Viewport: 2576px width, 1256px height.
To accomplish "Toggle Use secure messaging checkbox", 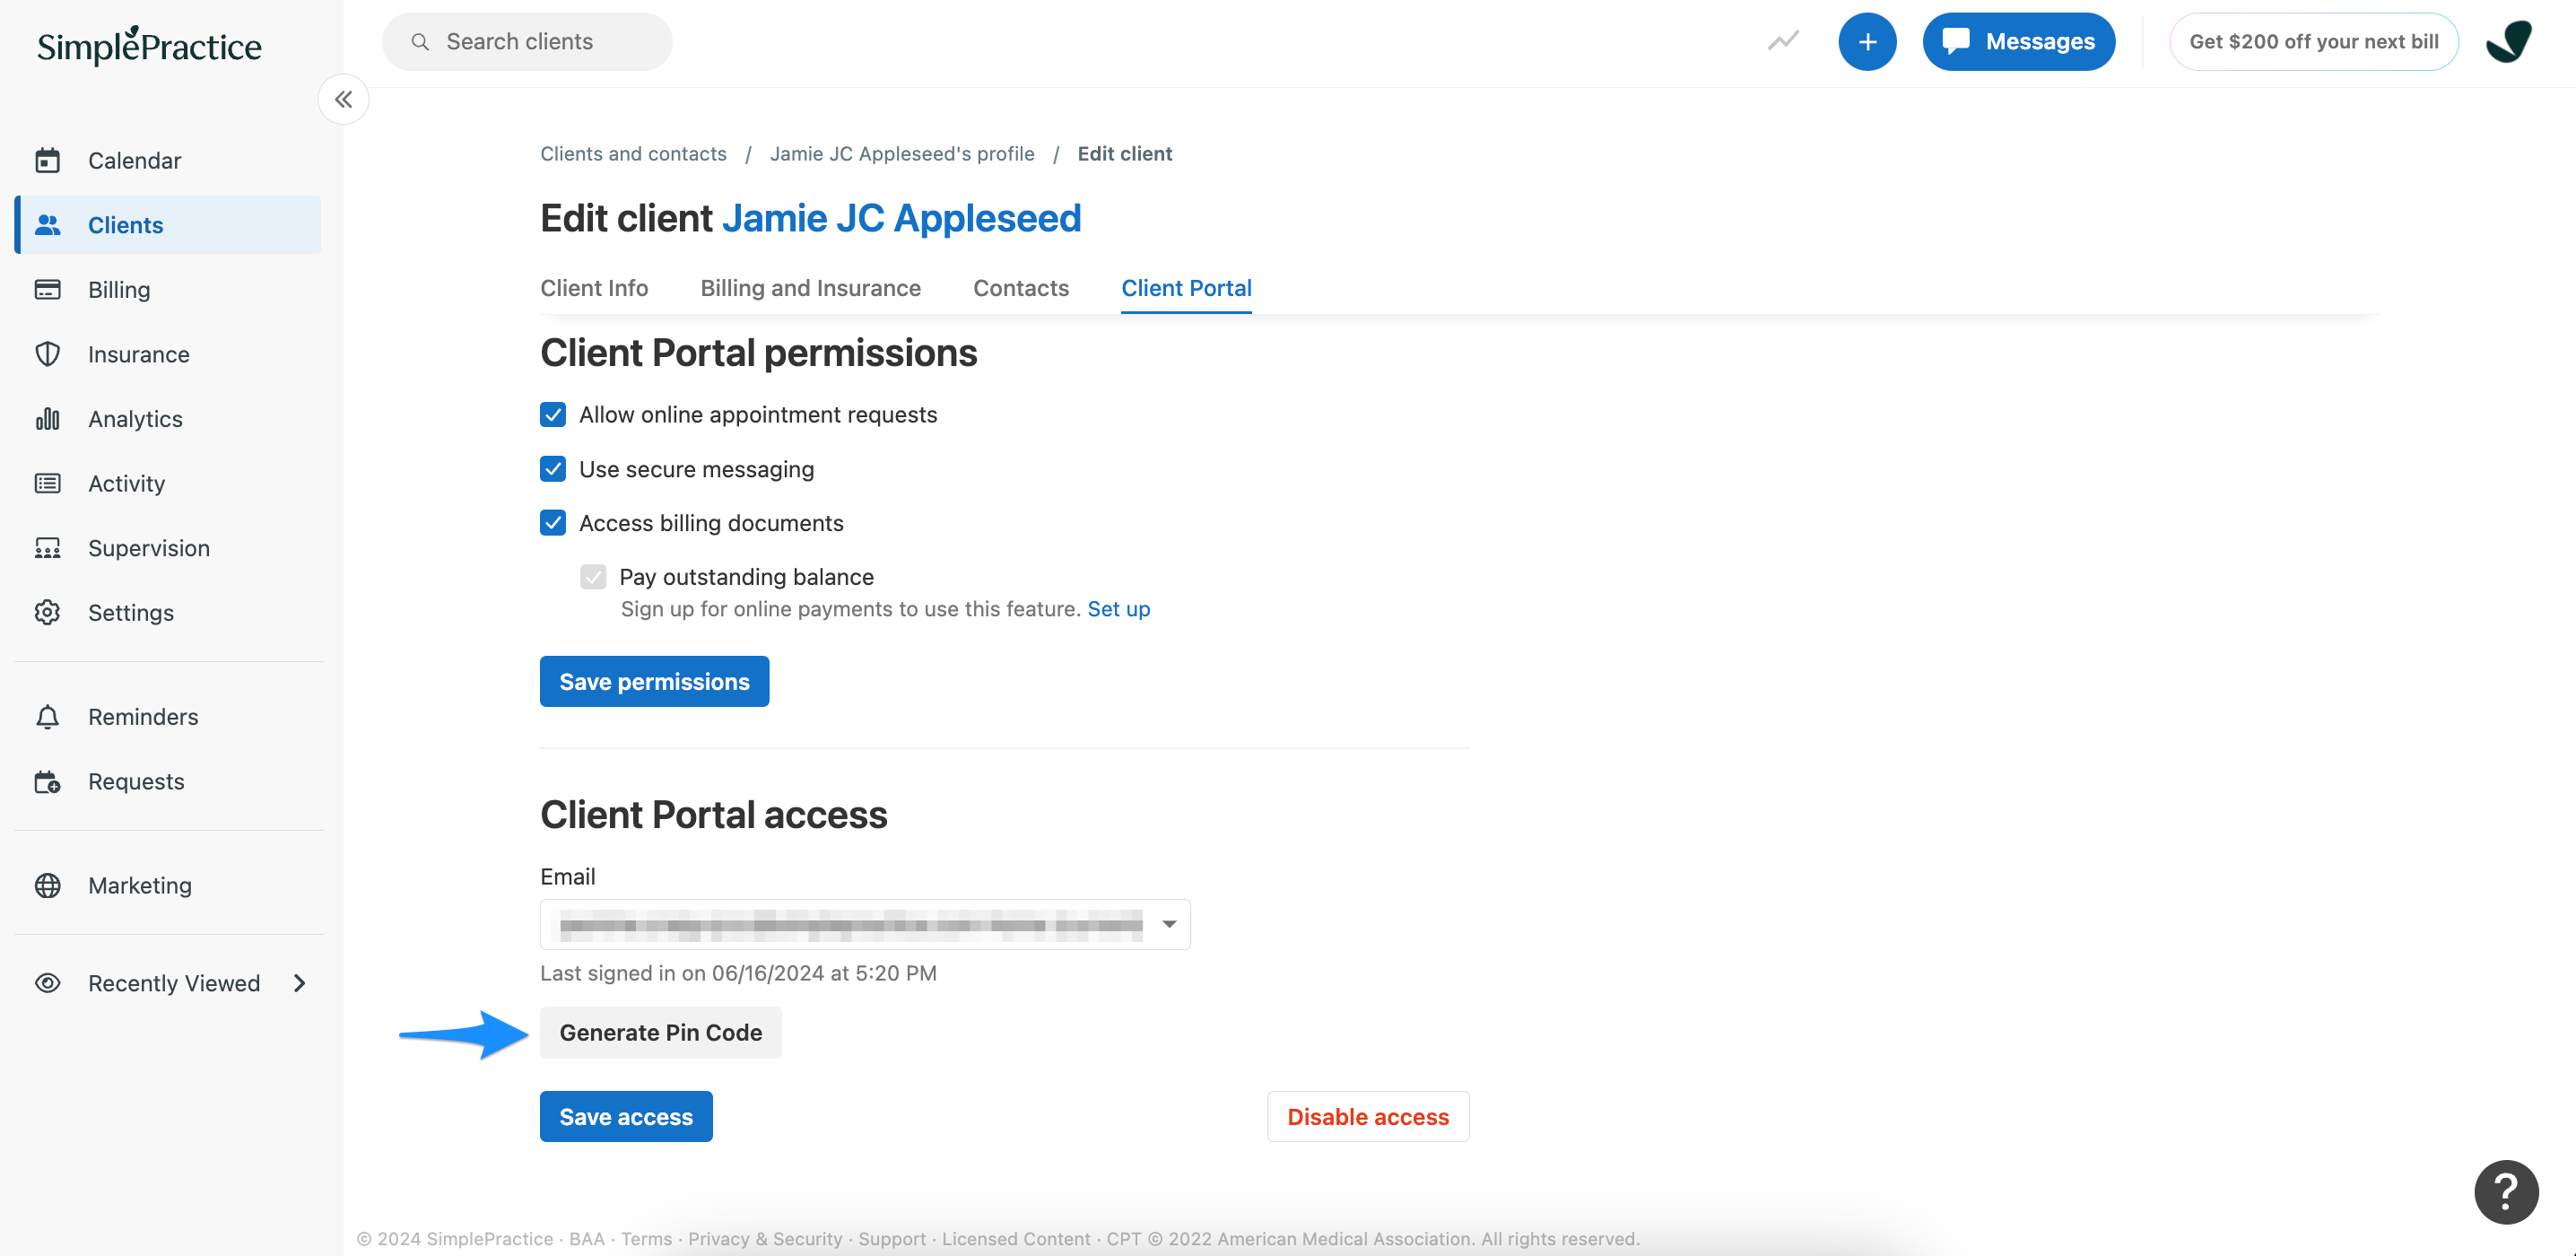I will (x=553, y=469).
